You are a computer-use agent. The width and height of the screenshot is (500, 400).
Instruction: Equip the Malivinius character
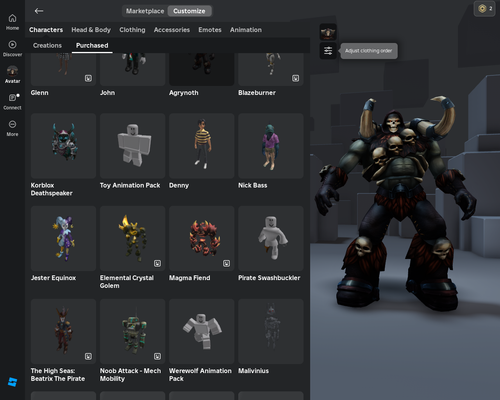271,331
